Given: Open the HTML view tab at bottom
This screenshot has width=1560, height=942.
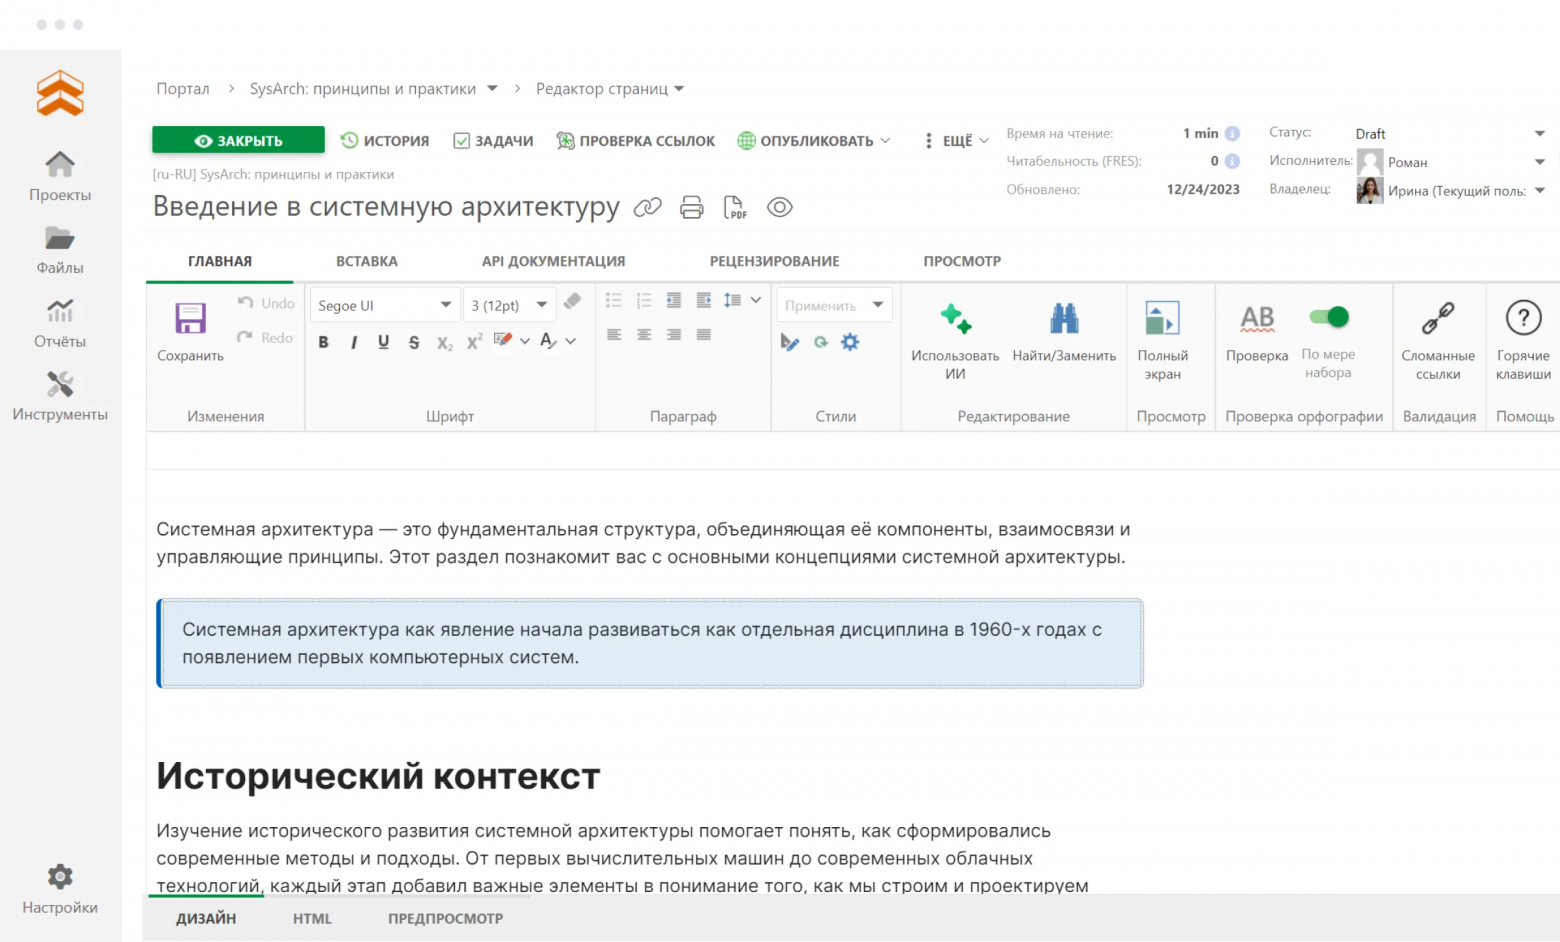Looking at the screenshot, I should tap(311, 918).
